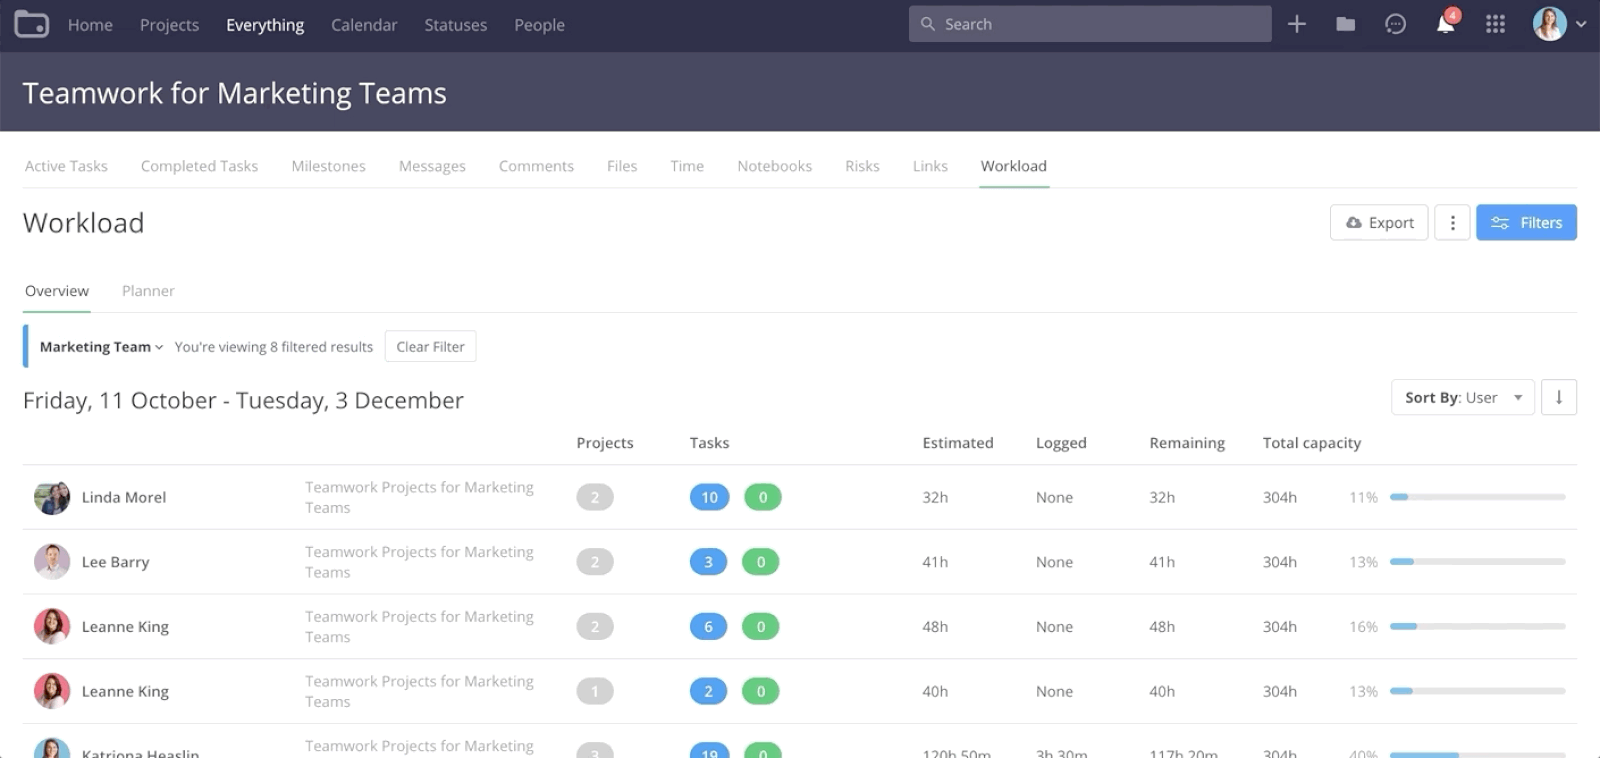Click into the Search field
The height and width of the screenshot is (758, 1600).
1090,24
